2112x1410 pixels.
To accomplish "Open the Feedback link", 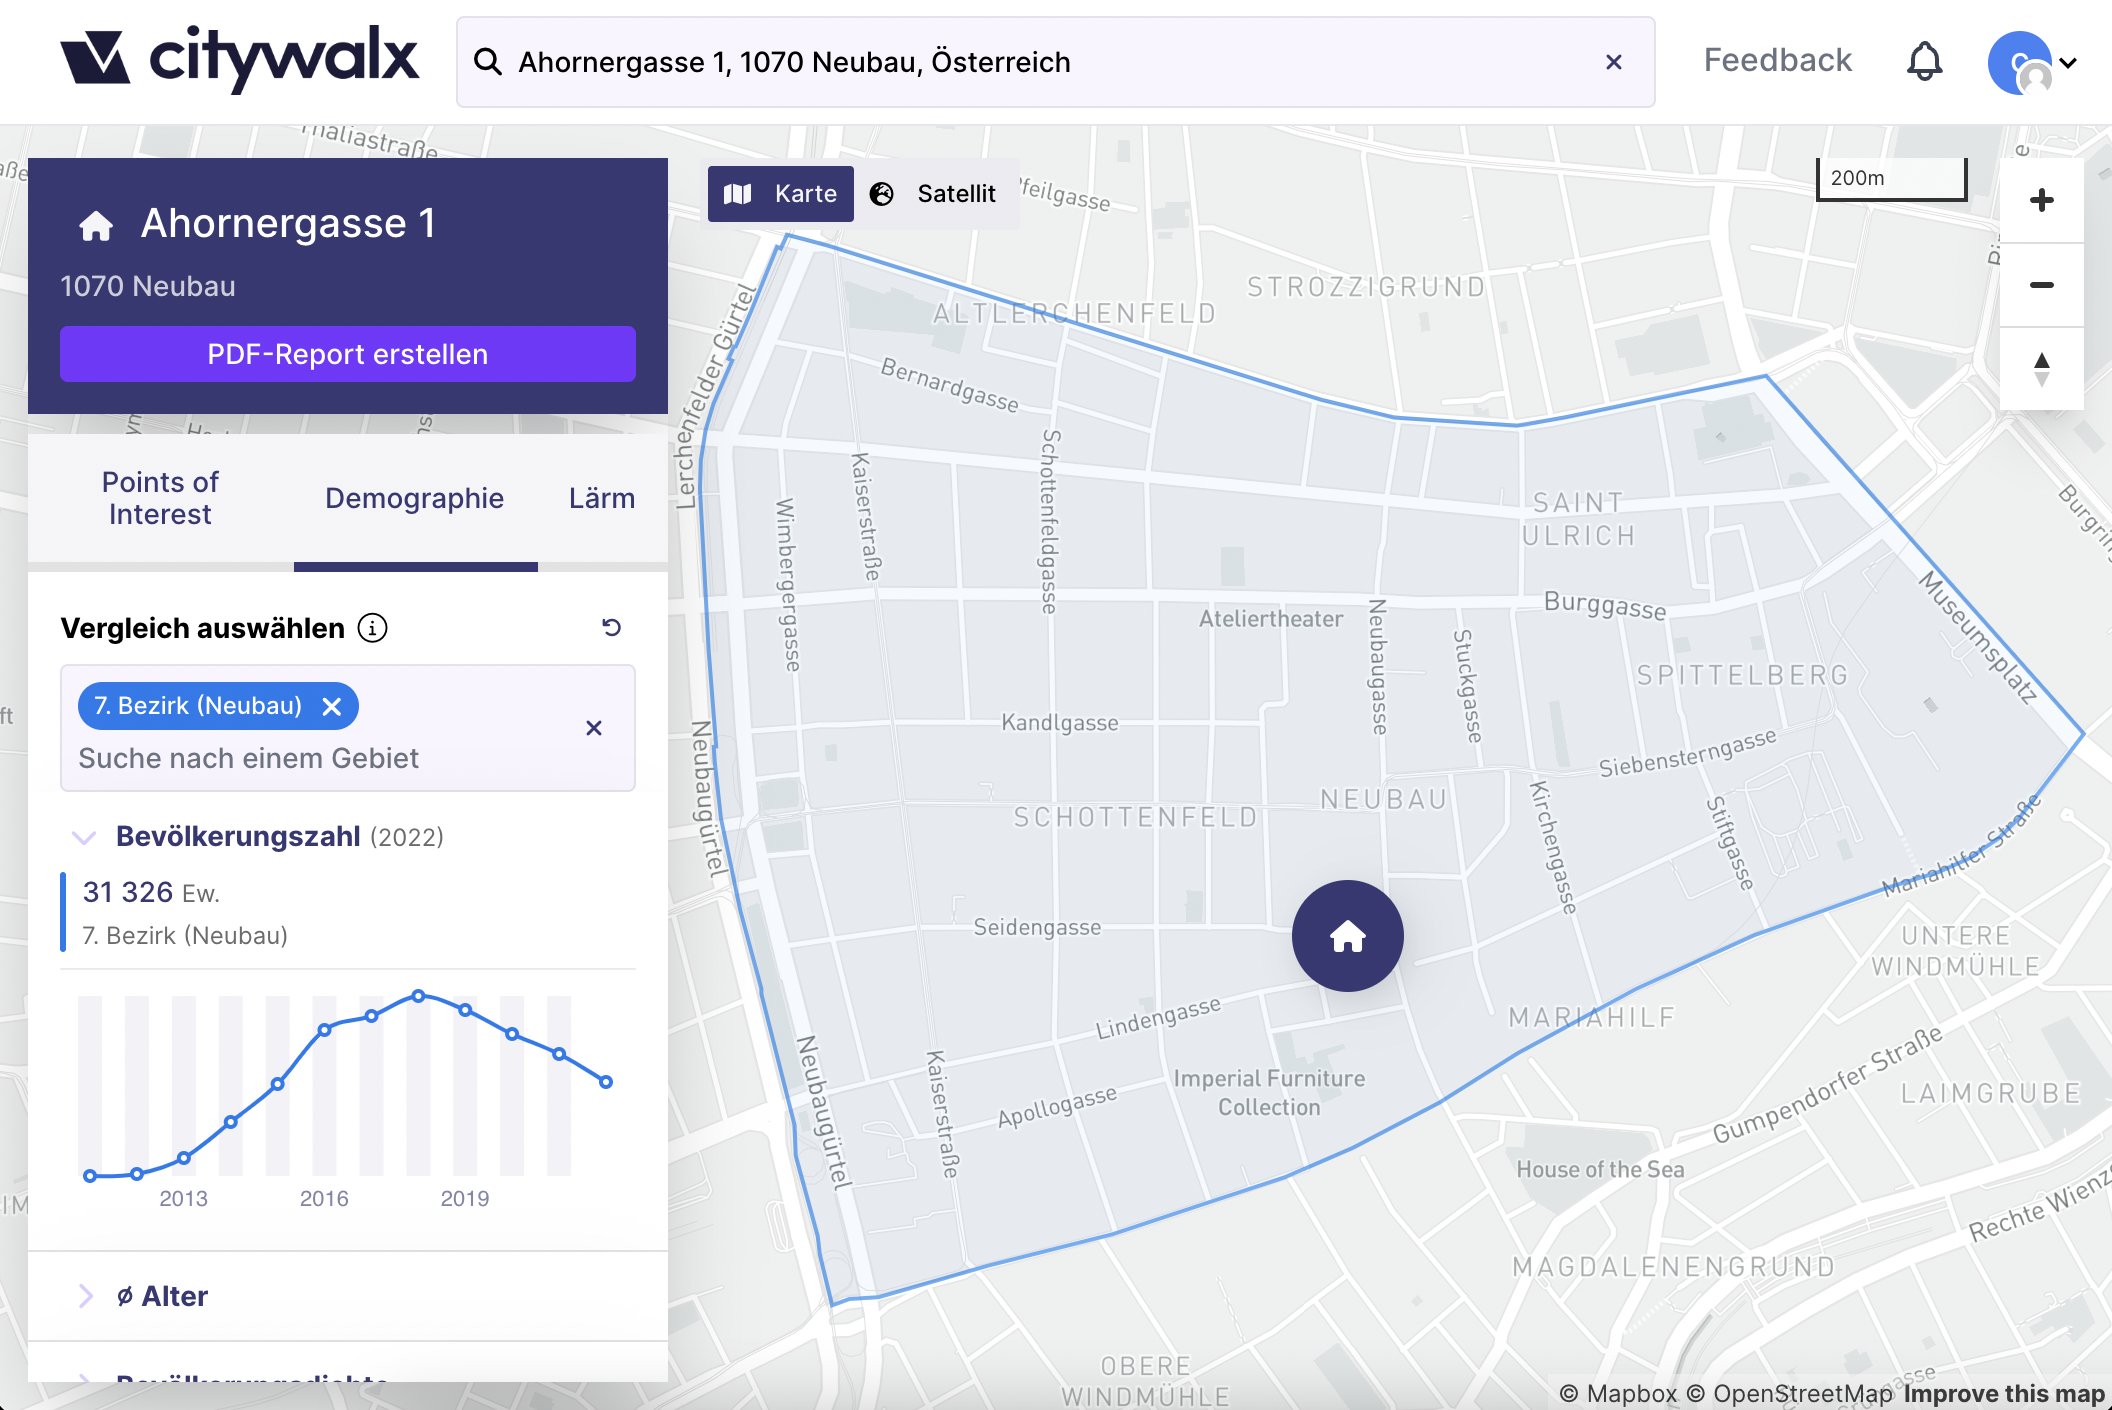I will (x=1777, y=60).
